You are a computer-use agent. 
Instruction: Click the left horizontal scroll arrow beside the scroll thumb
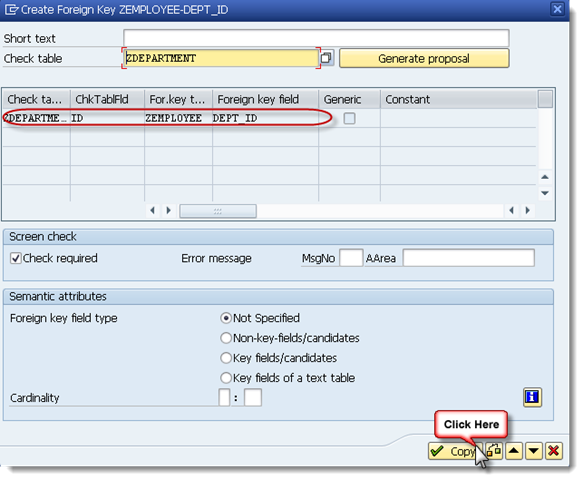click(152, 210)
